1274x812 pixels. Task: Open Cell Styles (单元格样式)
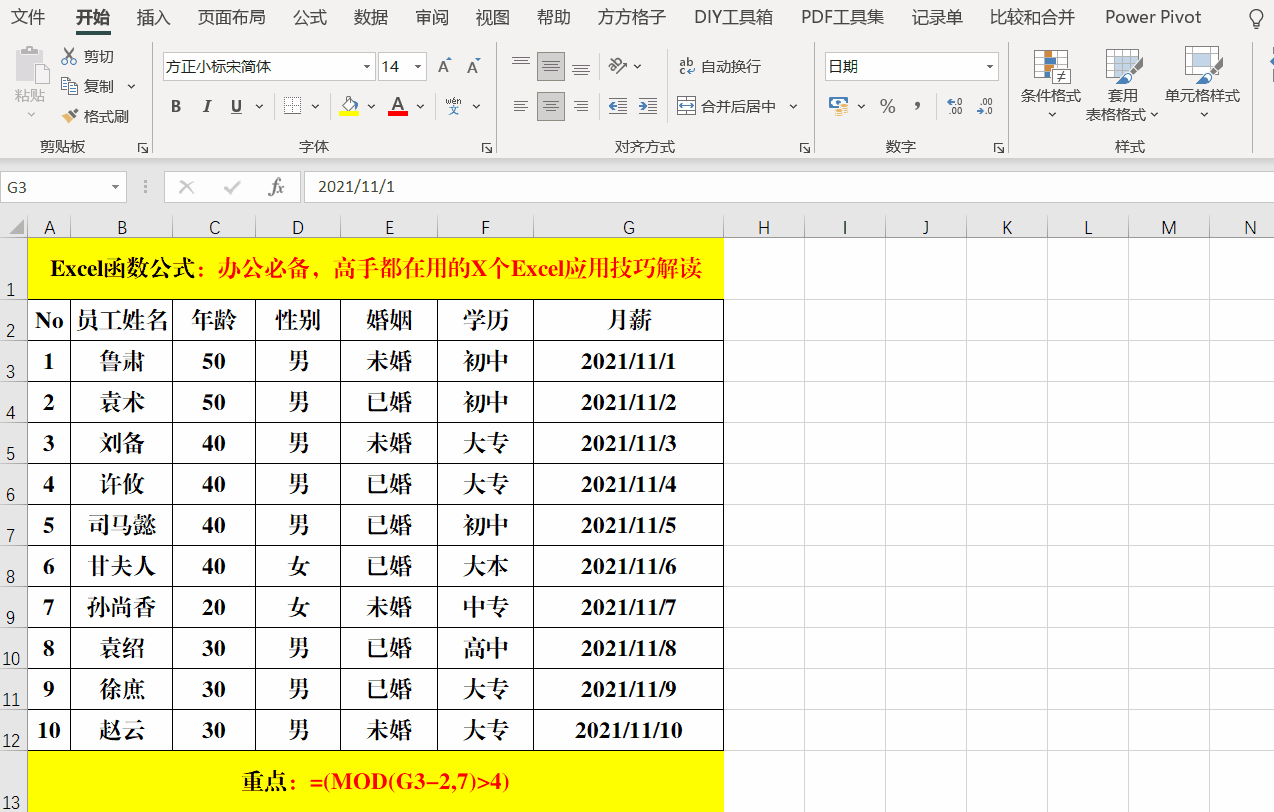(1202, 83)
